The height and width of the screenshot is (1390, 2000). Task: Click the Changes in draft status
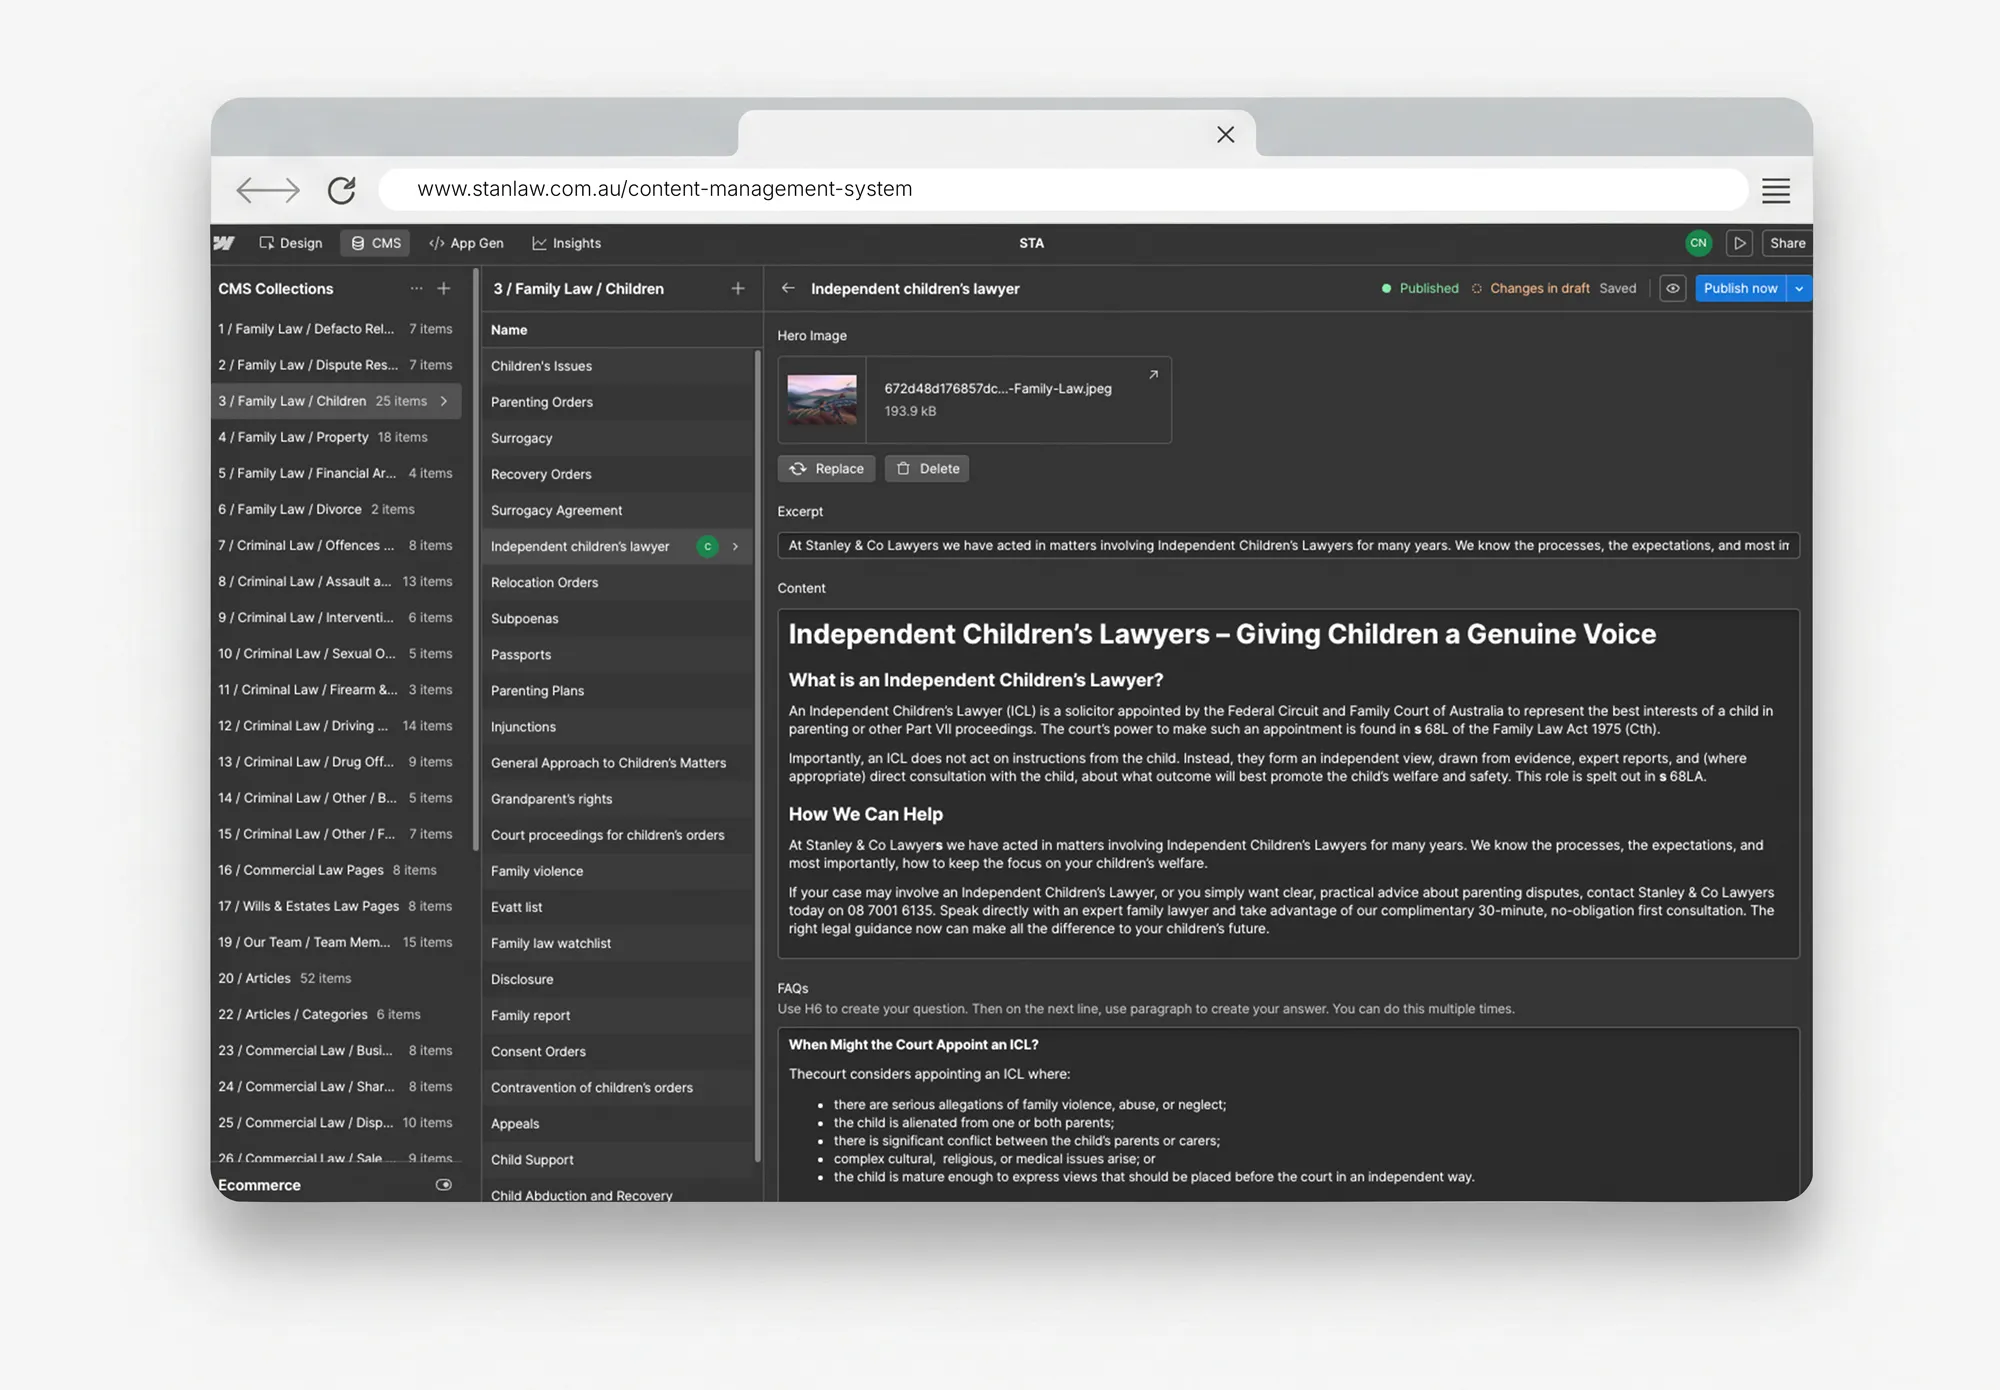[x=1539, y=288]
